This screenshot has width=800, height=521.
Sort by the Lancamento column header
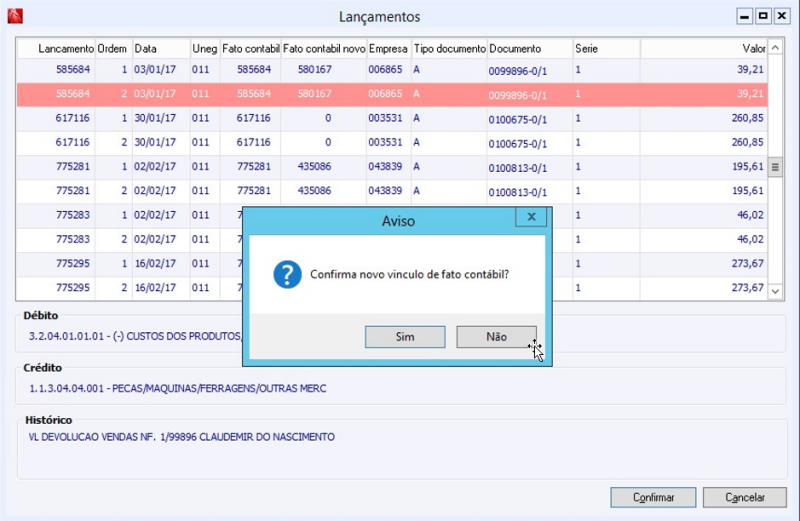pyautogui.click(x=57, y=48)
